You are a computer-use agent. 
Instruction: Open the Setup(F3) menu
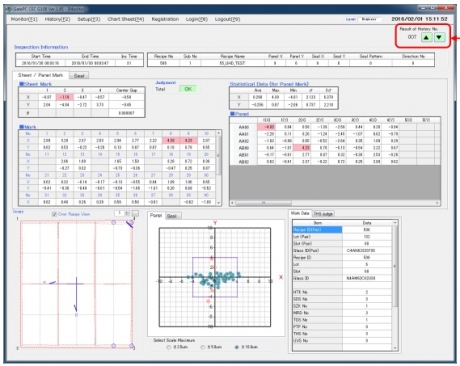pyautogui.click(x=89, y=19)
